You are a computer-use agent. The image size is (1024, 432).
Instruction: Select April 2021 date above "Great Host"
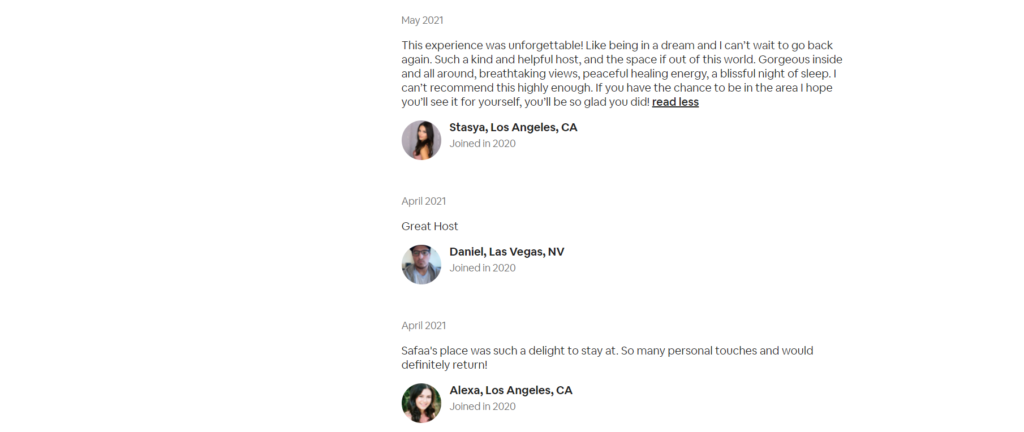(x=424, y=201)
